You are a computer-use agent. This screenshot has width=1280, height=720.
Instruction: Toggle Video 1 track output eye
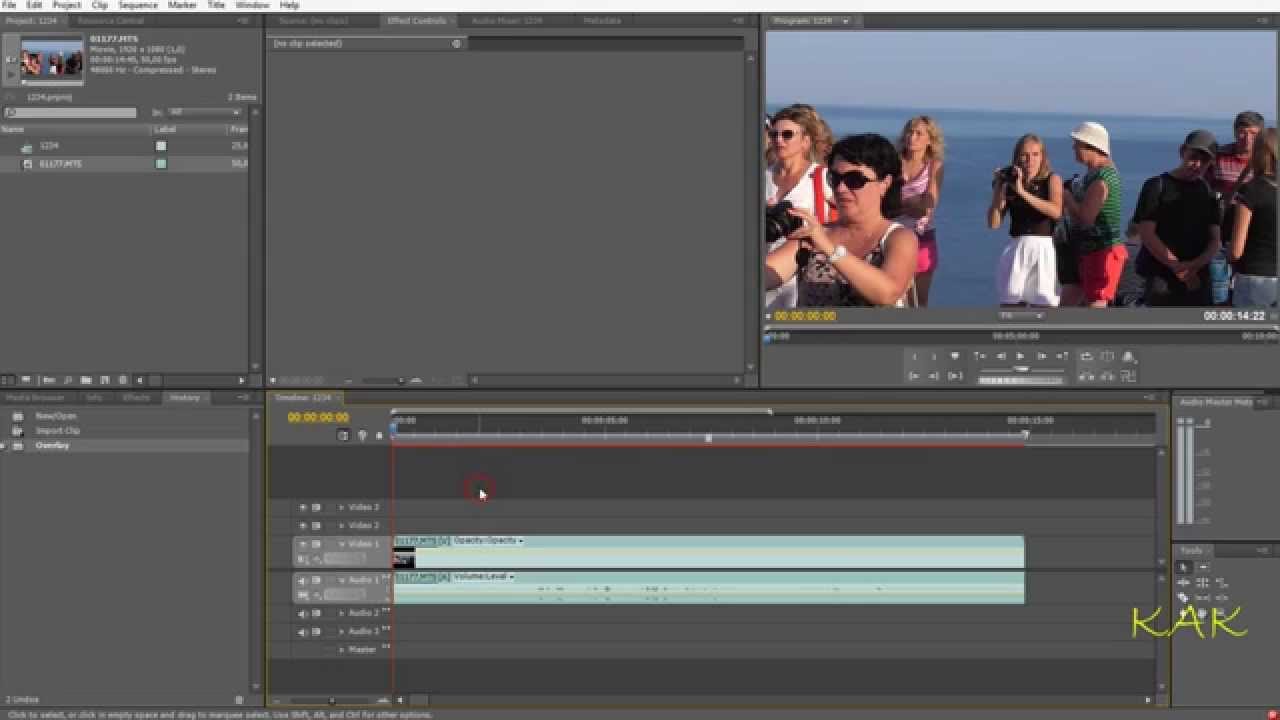pyautogui.click(x=303, y=544)
